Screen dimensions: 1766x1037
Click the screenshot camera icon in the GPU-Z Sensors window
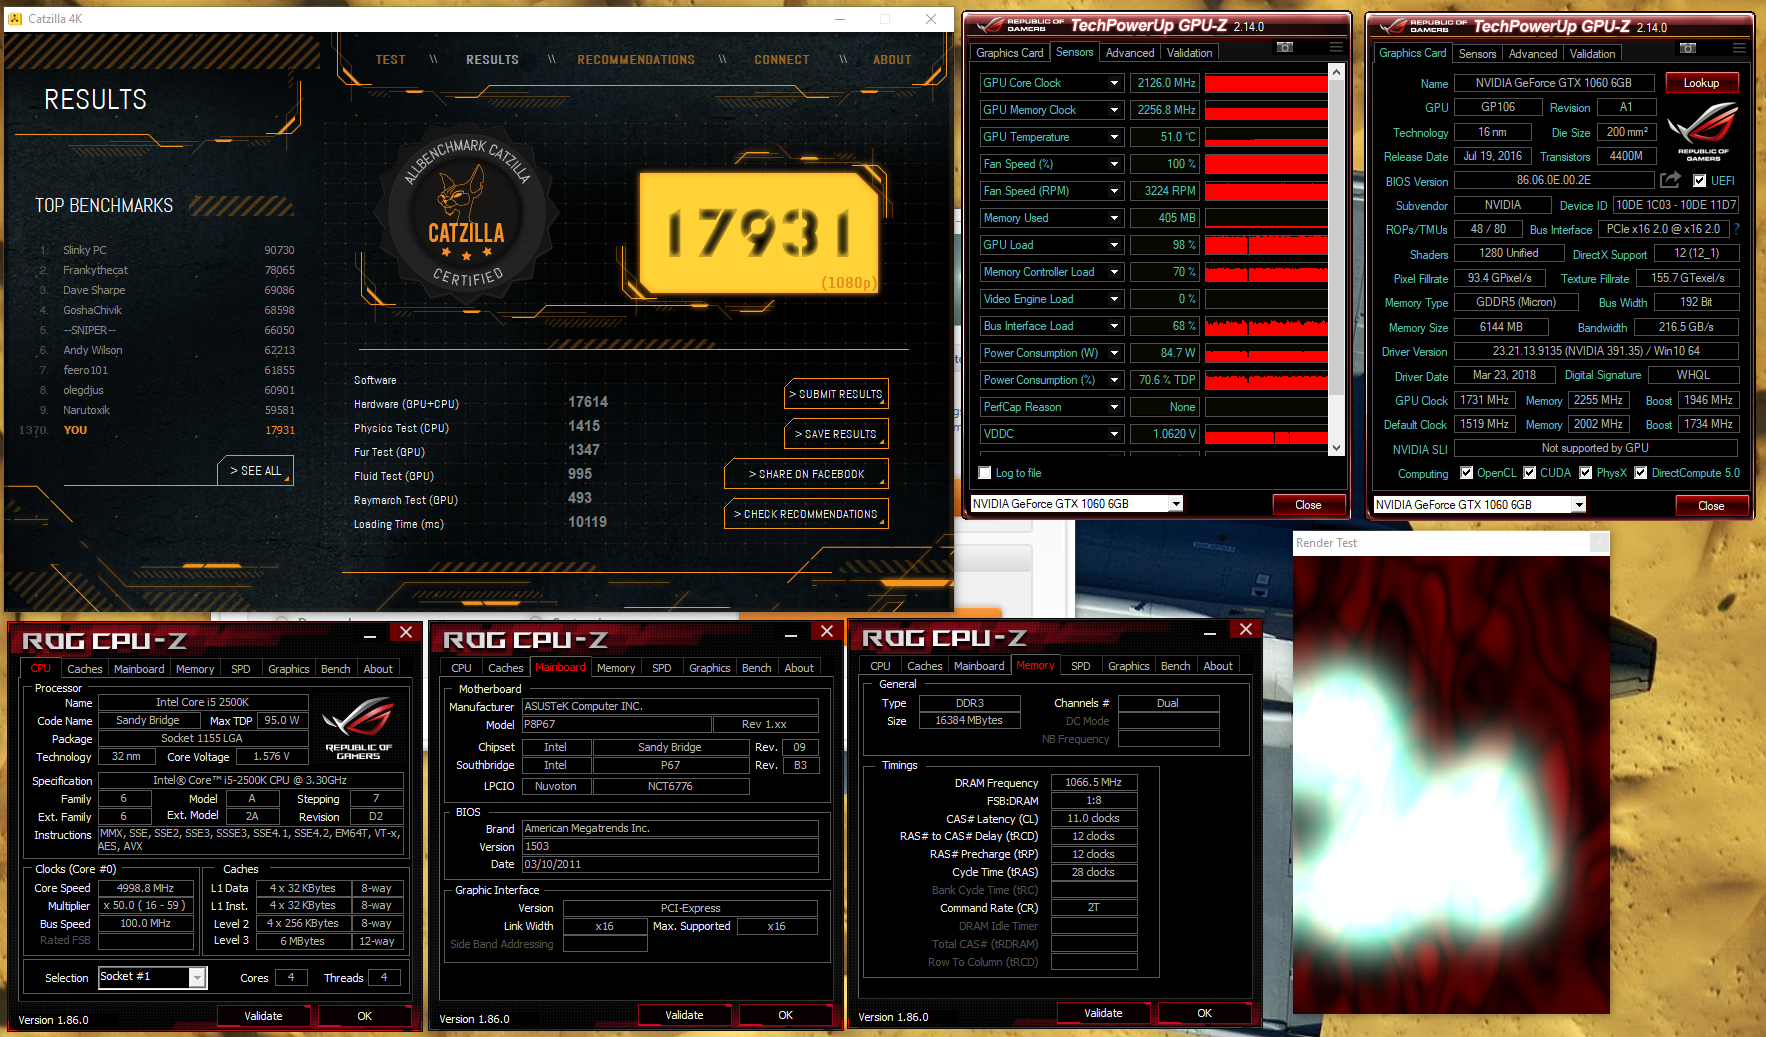(x=1285, y=47)
